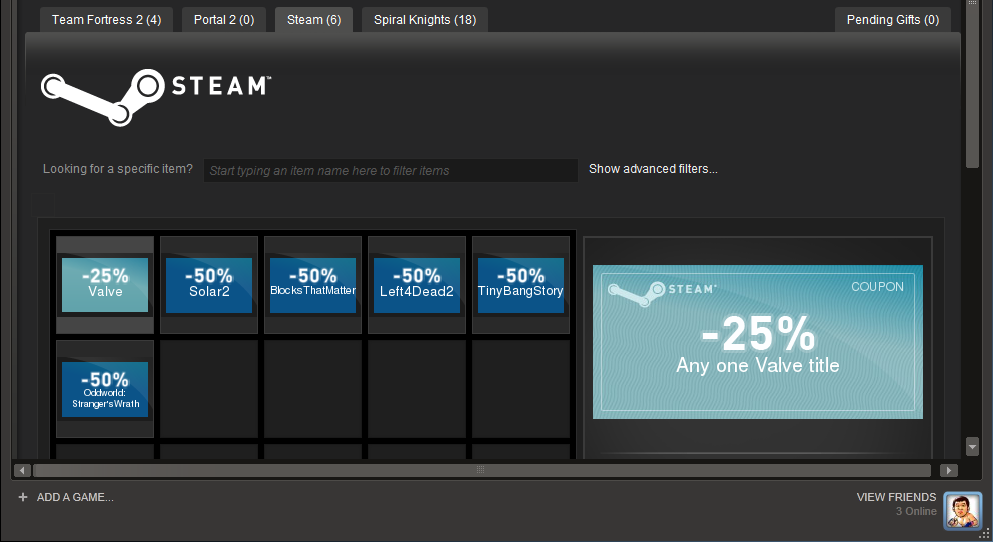The width and height of the screenshot is (993, 542).
Task: Click the Steam logo in the header
Action: click(156, 97)
